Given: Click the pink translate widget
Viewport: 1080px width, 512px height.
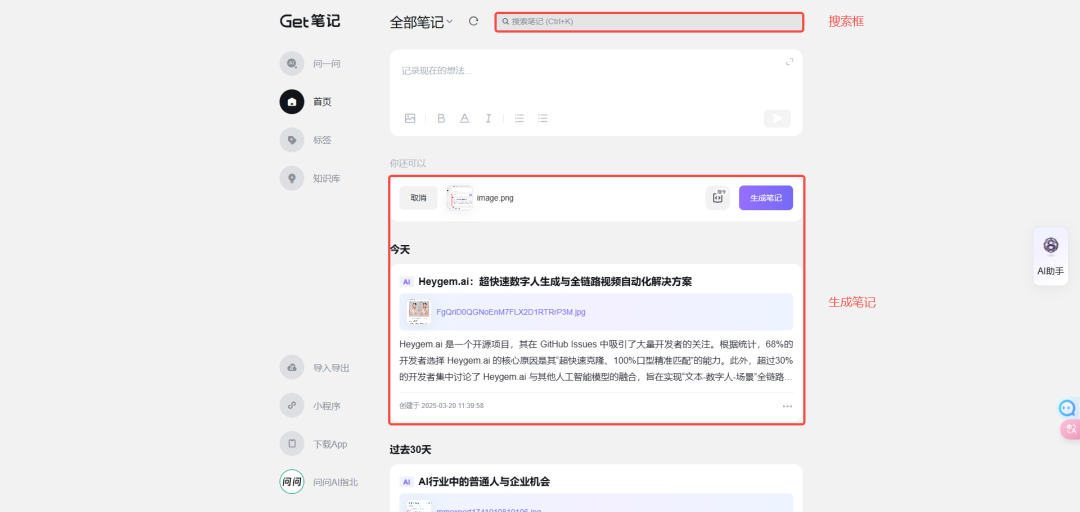Looking at the screenshot, I should pos(1070,429).
